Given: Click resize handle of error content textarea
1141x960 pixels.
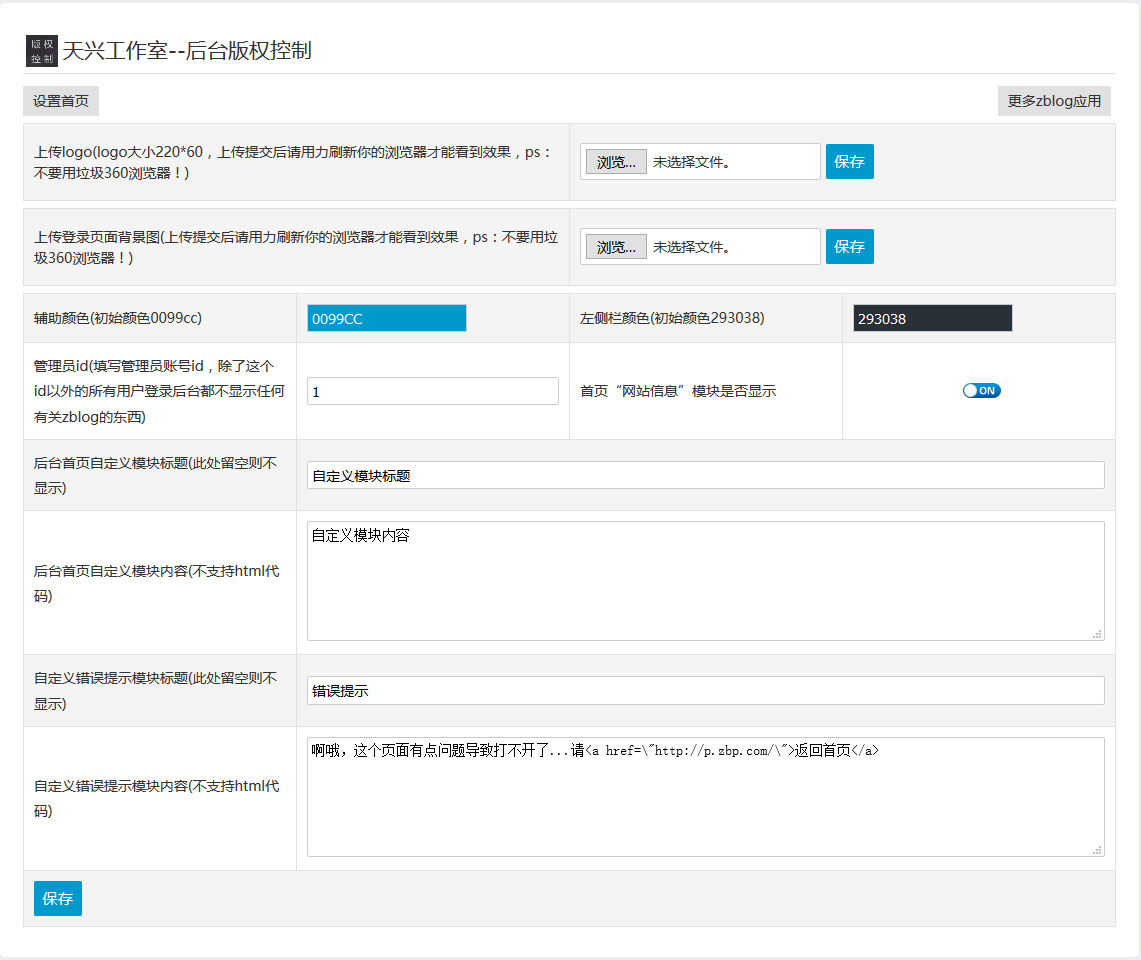Looking at the screenshot, I should pos(1097,849).
